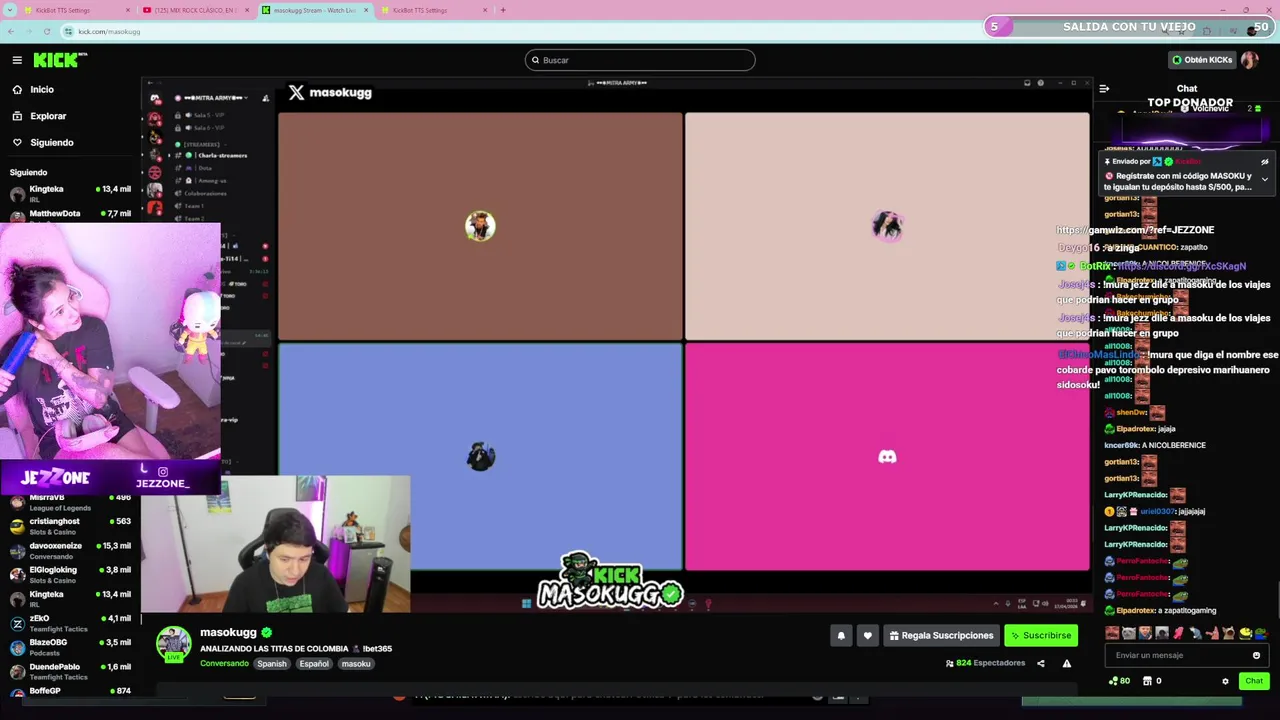Click the X masokugg handle overlay
The height and width of the screenshot is (720, 1280).
click(x=330, y=92)
